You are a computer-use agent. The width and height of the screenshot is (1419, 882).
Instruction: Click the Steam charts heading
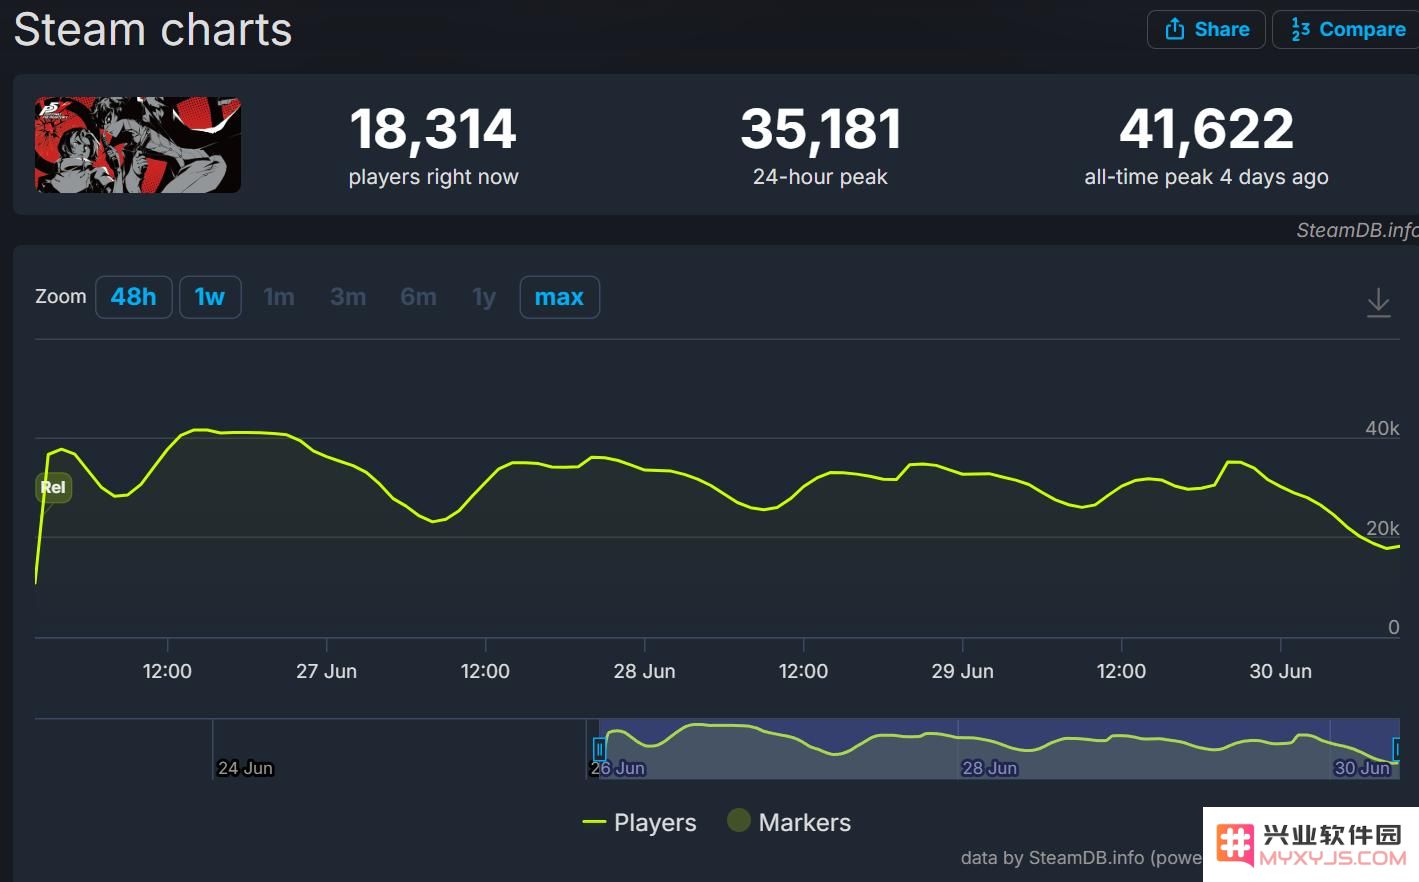pos(153,29)
